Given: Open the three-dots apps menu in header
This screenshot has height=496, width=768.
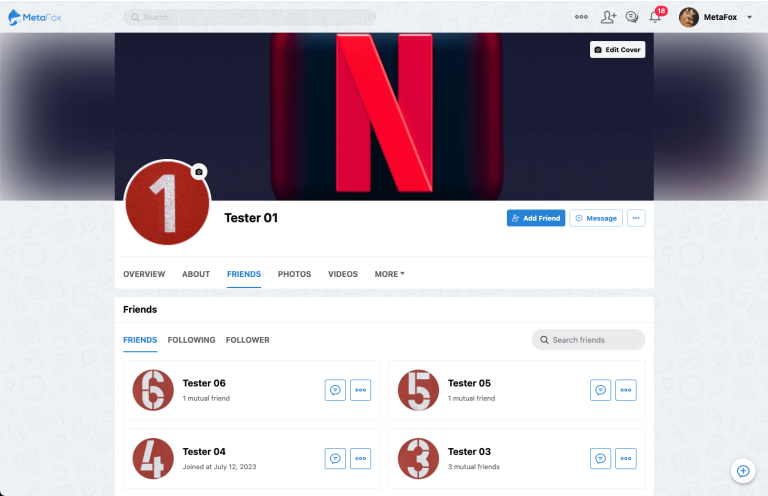Looking at the screenshot, I should click(x=581, y=17).
